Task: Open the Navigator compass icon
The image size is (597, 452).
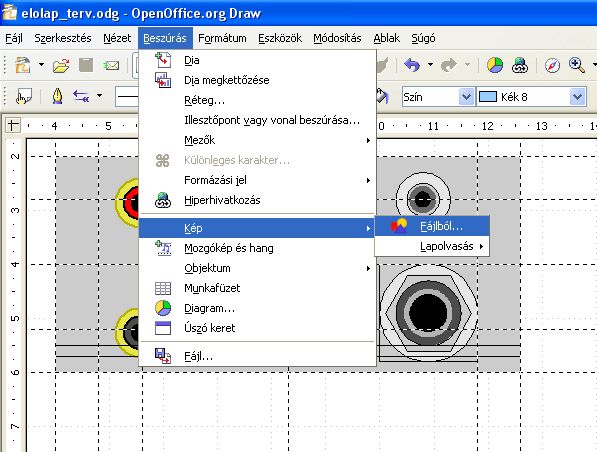Action: pos(552,65)
